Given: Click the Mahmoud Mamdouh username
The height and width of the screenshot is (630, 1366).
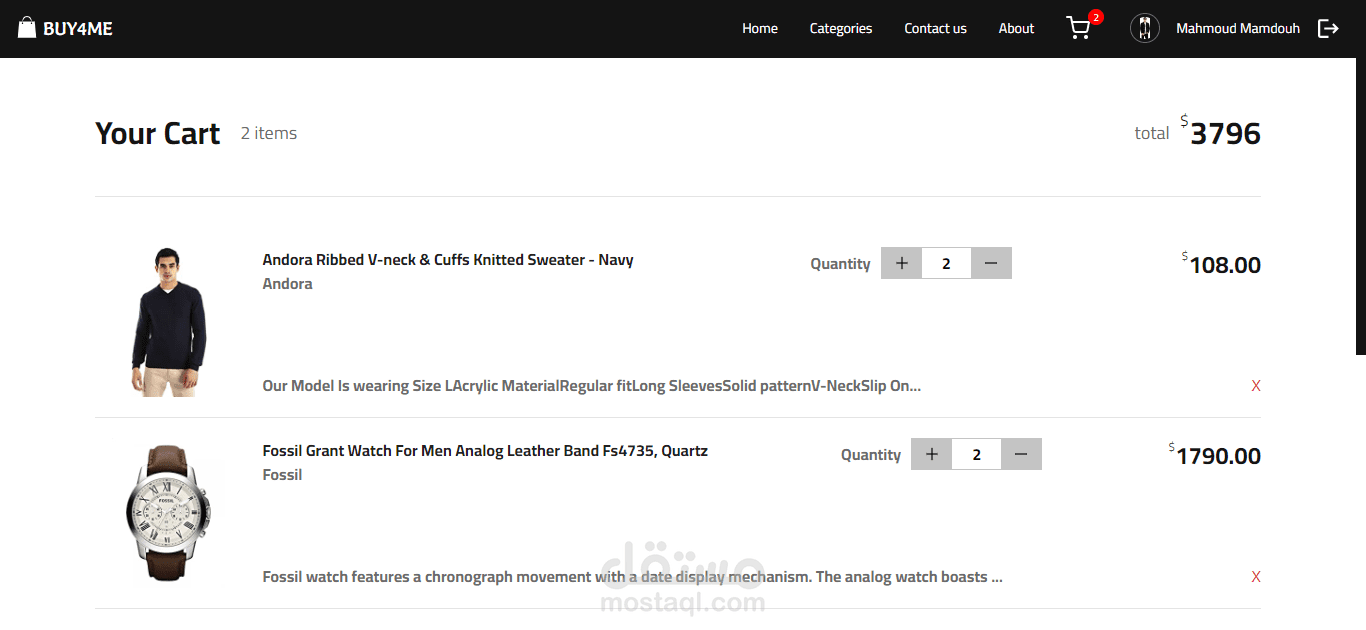Looking at the screenshot, I should pyautogui.click(x=1238, y=28).
